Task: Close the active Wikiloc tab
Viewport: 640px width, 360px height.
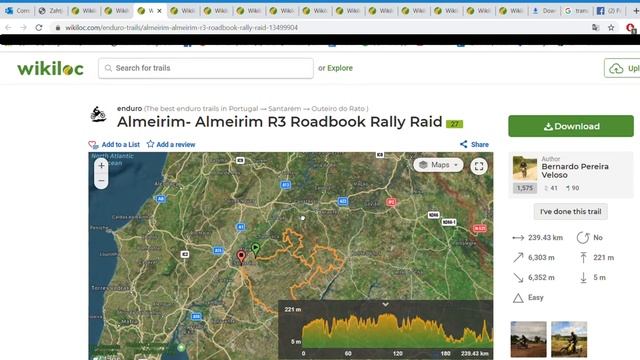Action: tap(159, 11)
